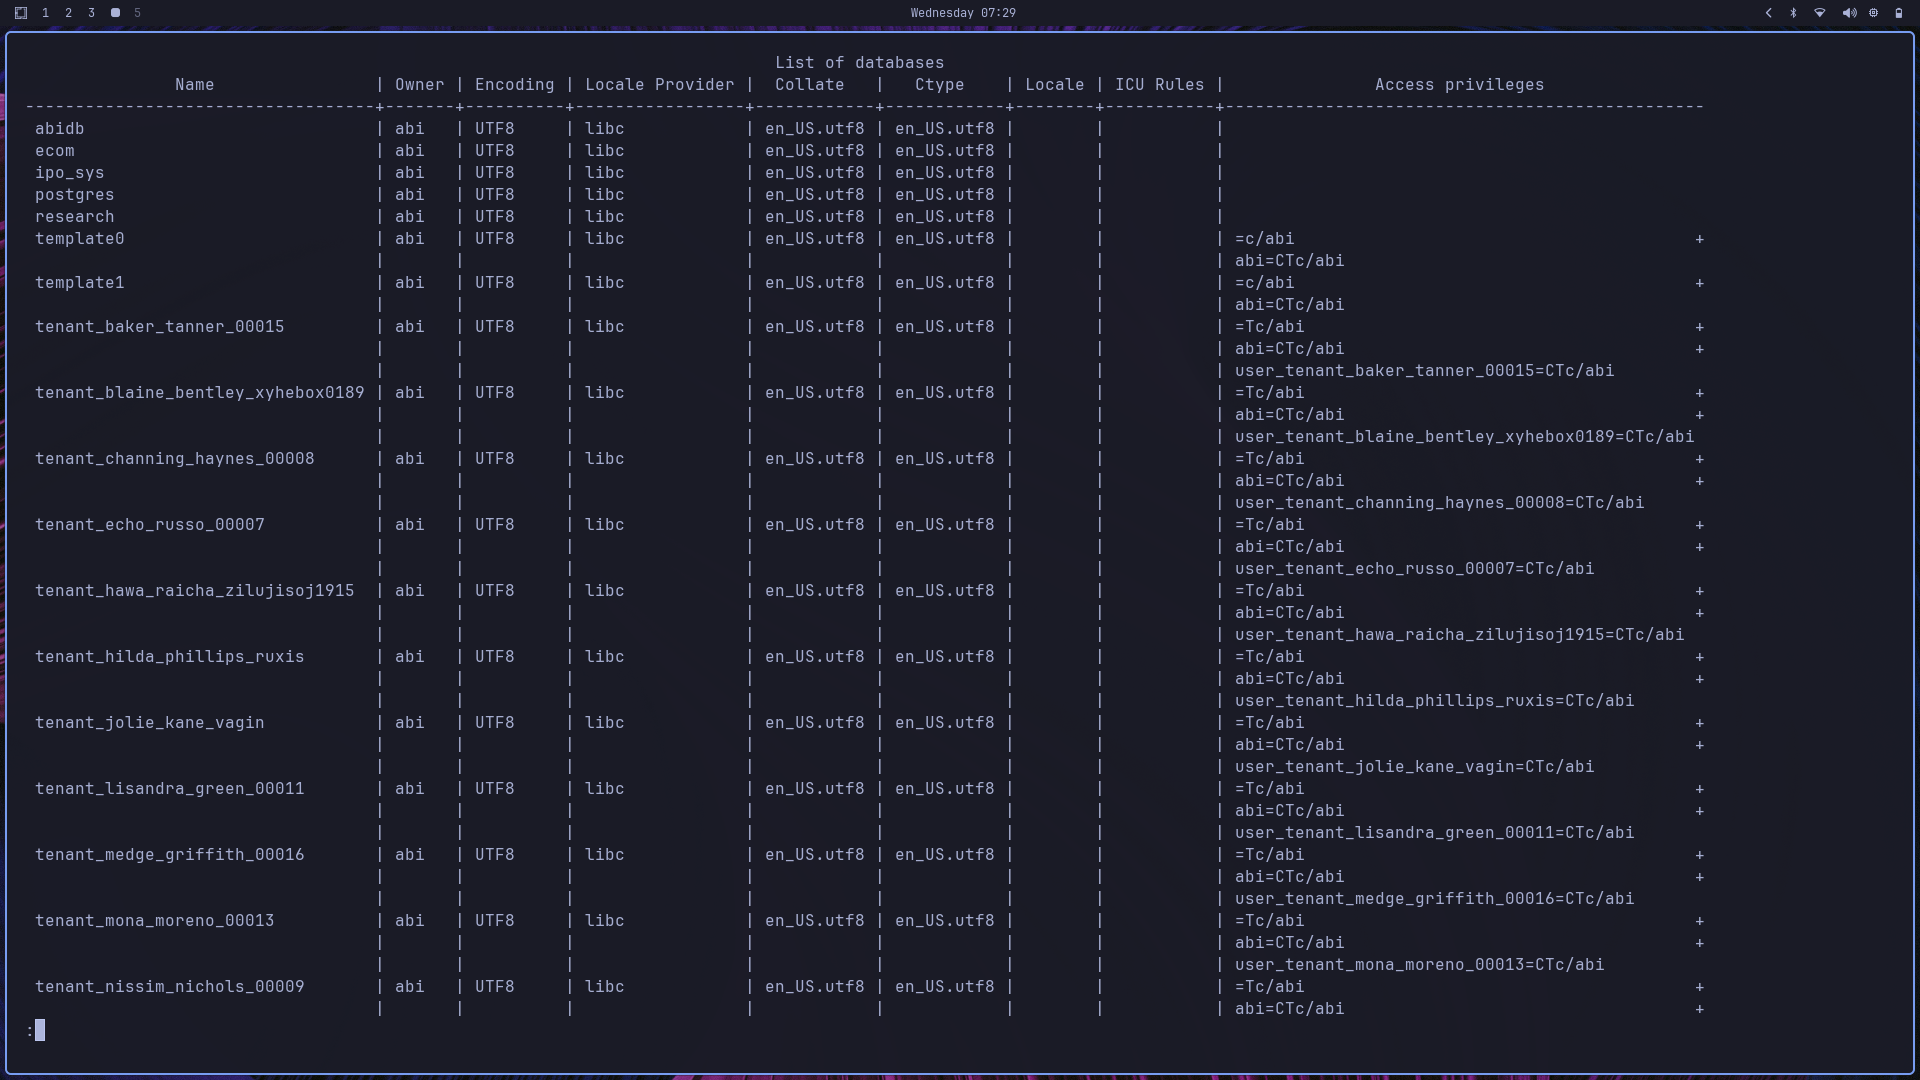1920x1080 pixels.
Task: Collapse the system tray with the chevron
Action: coord(1768,13)
